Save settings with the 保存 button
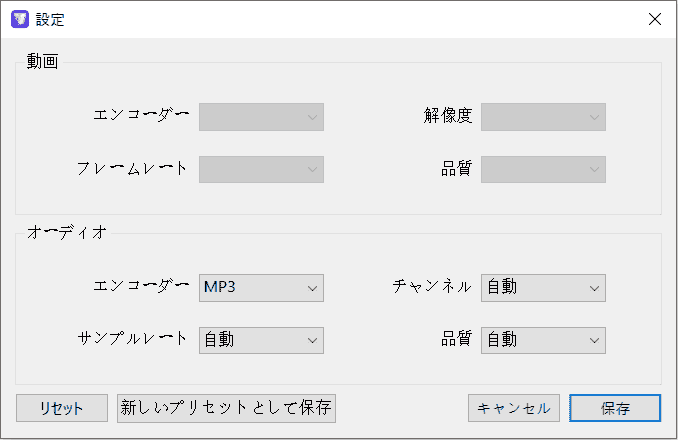The image size is (678, 440). pos(615,408)
